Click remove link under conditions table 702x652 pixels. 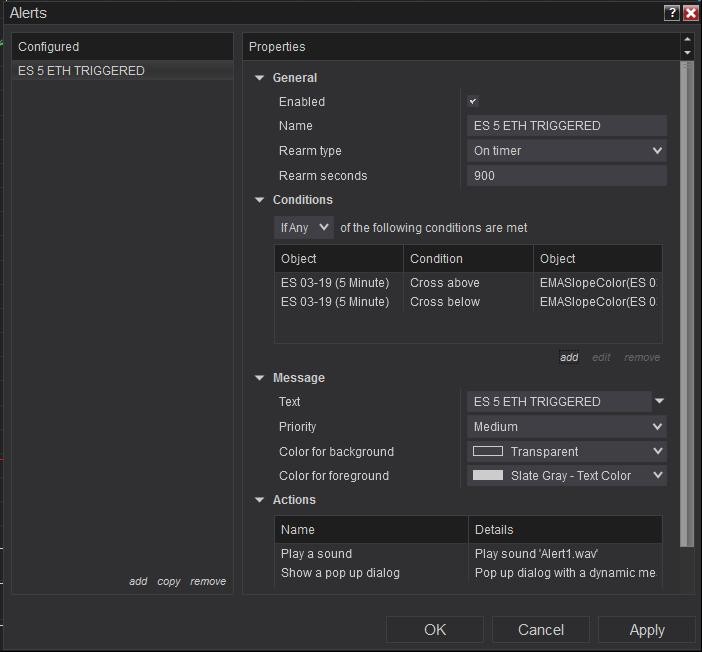pyautogui.click(x=642, y=357)
